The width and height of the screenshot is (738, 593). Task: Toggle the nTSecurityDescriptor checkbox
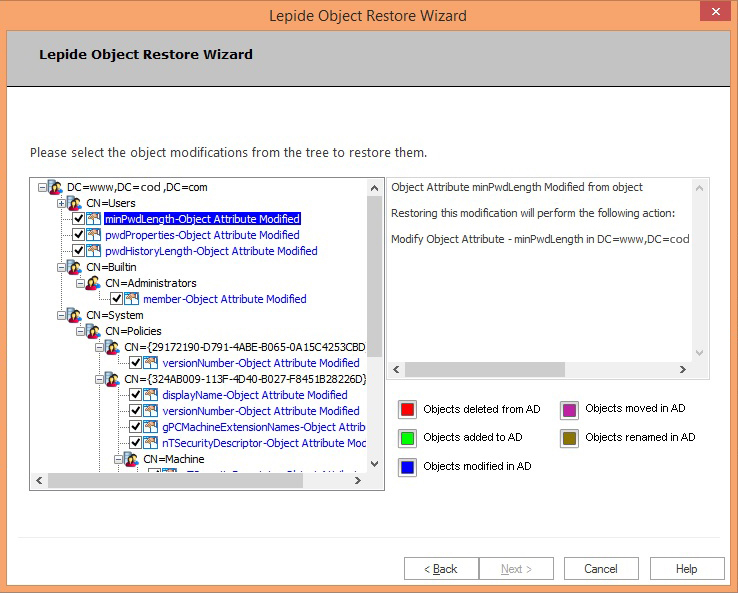(x=136, y=443)
